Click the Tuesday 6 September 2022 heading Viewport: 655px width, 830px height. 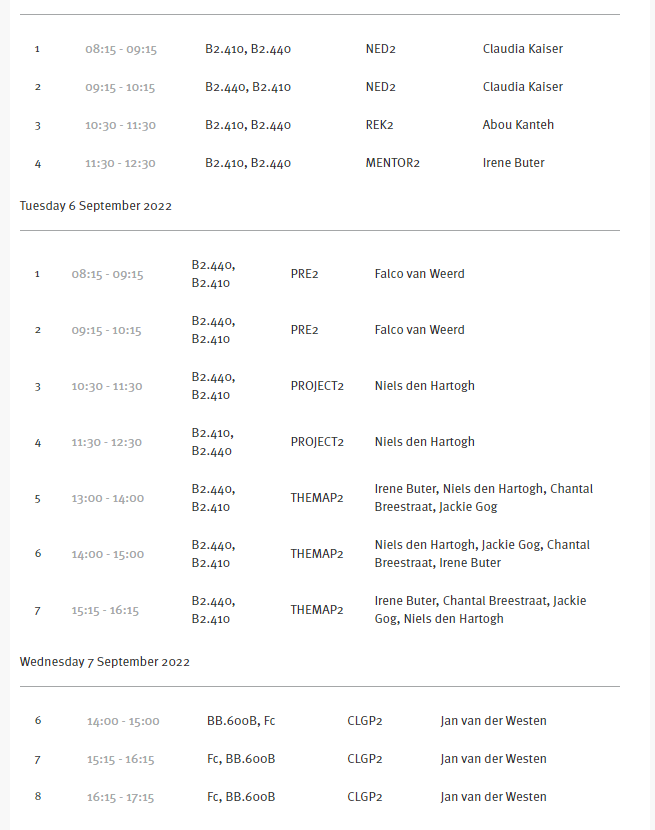[96, 206]
